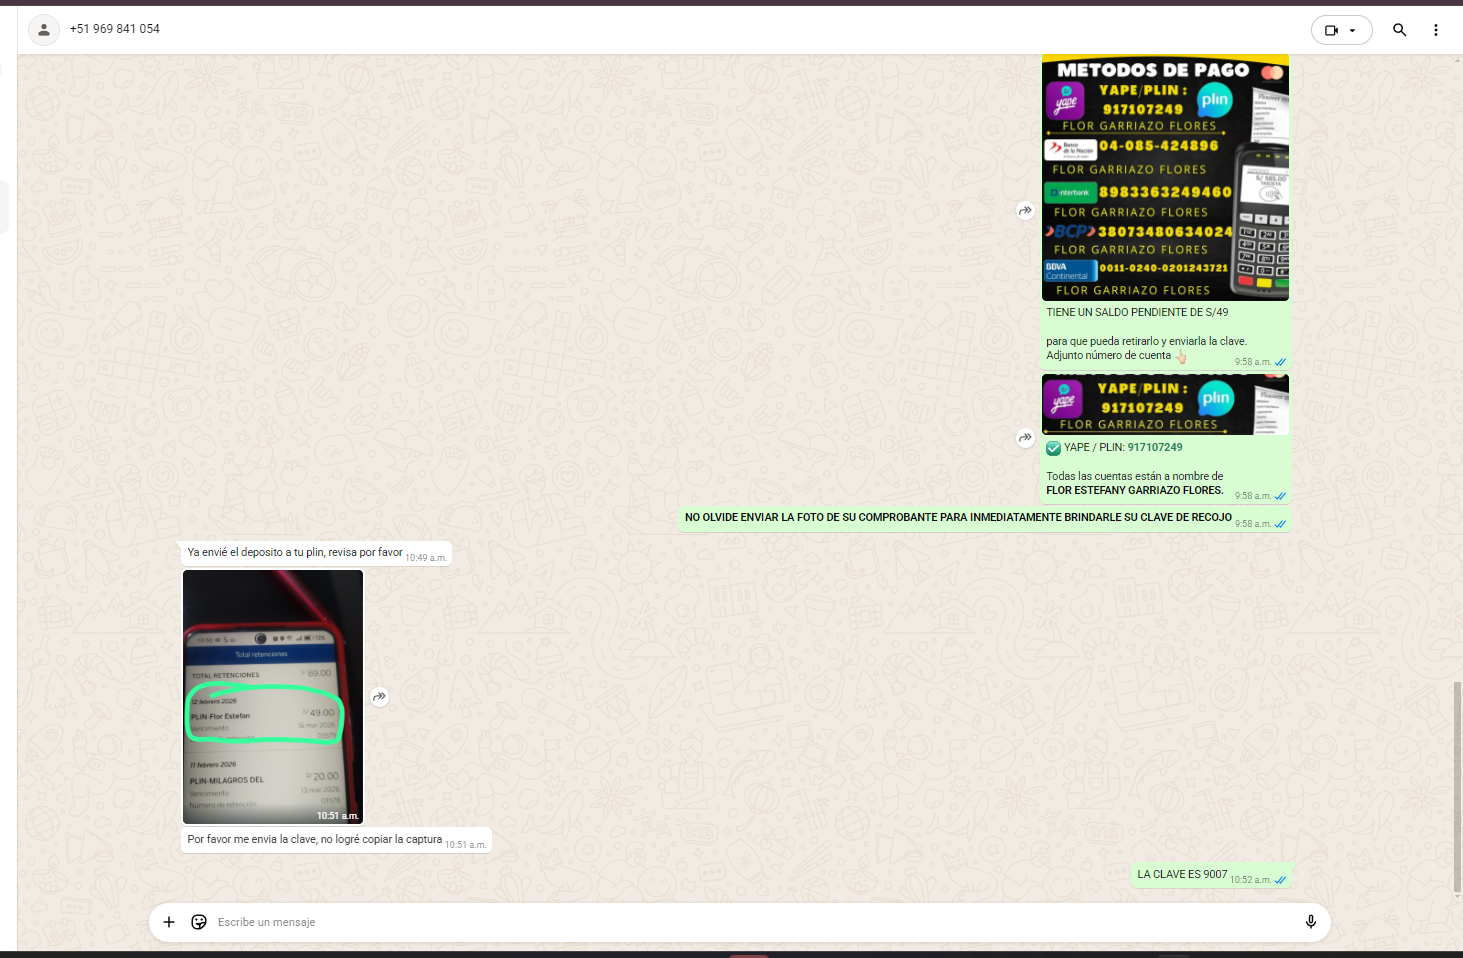Open the three-dot chat menu

(x=1435, y=30)
